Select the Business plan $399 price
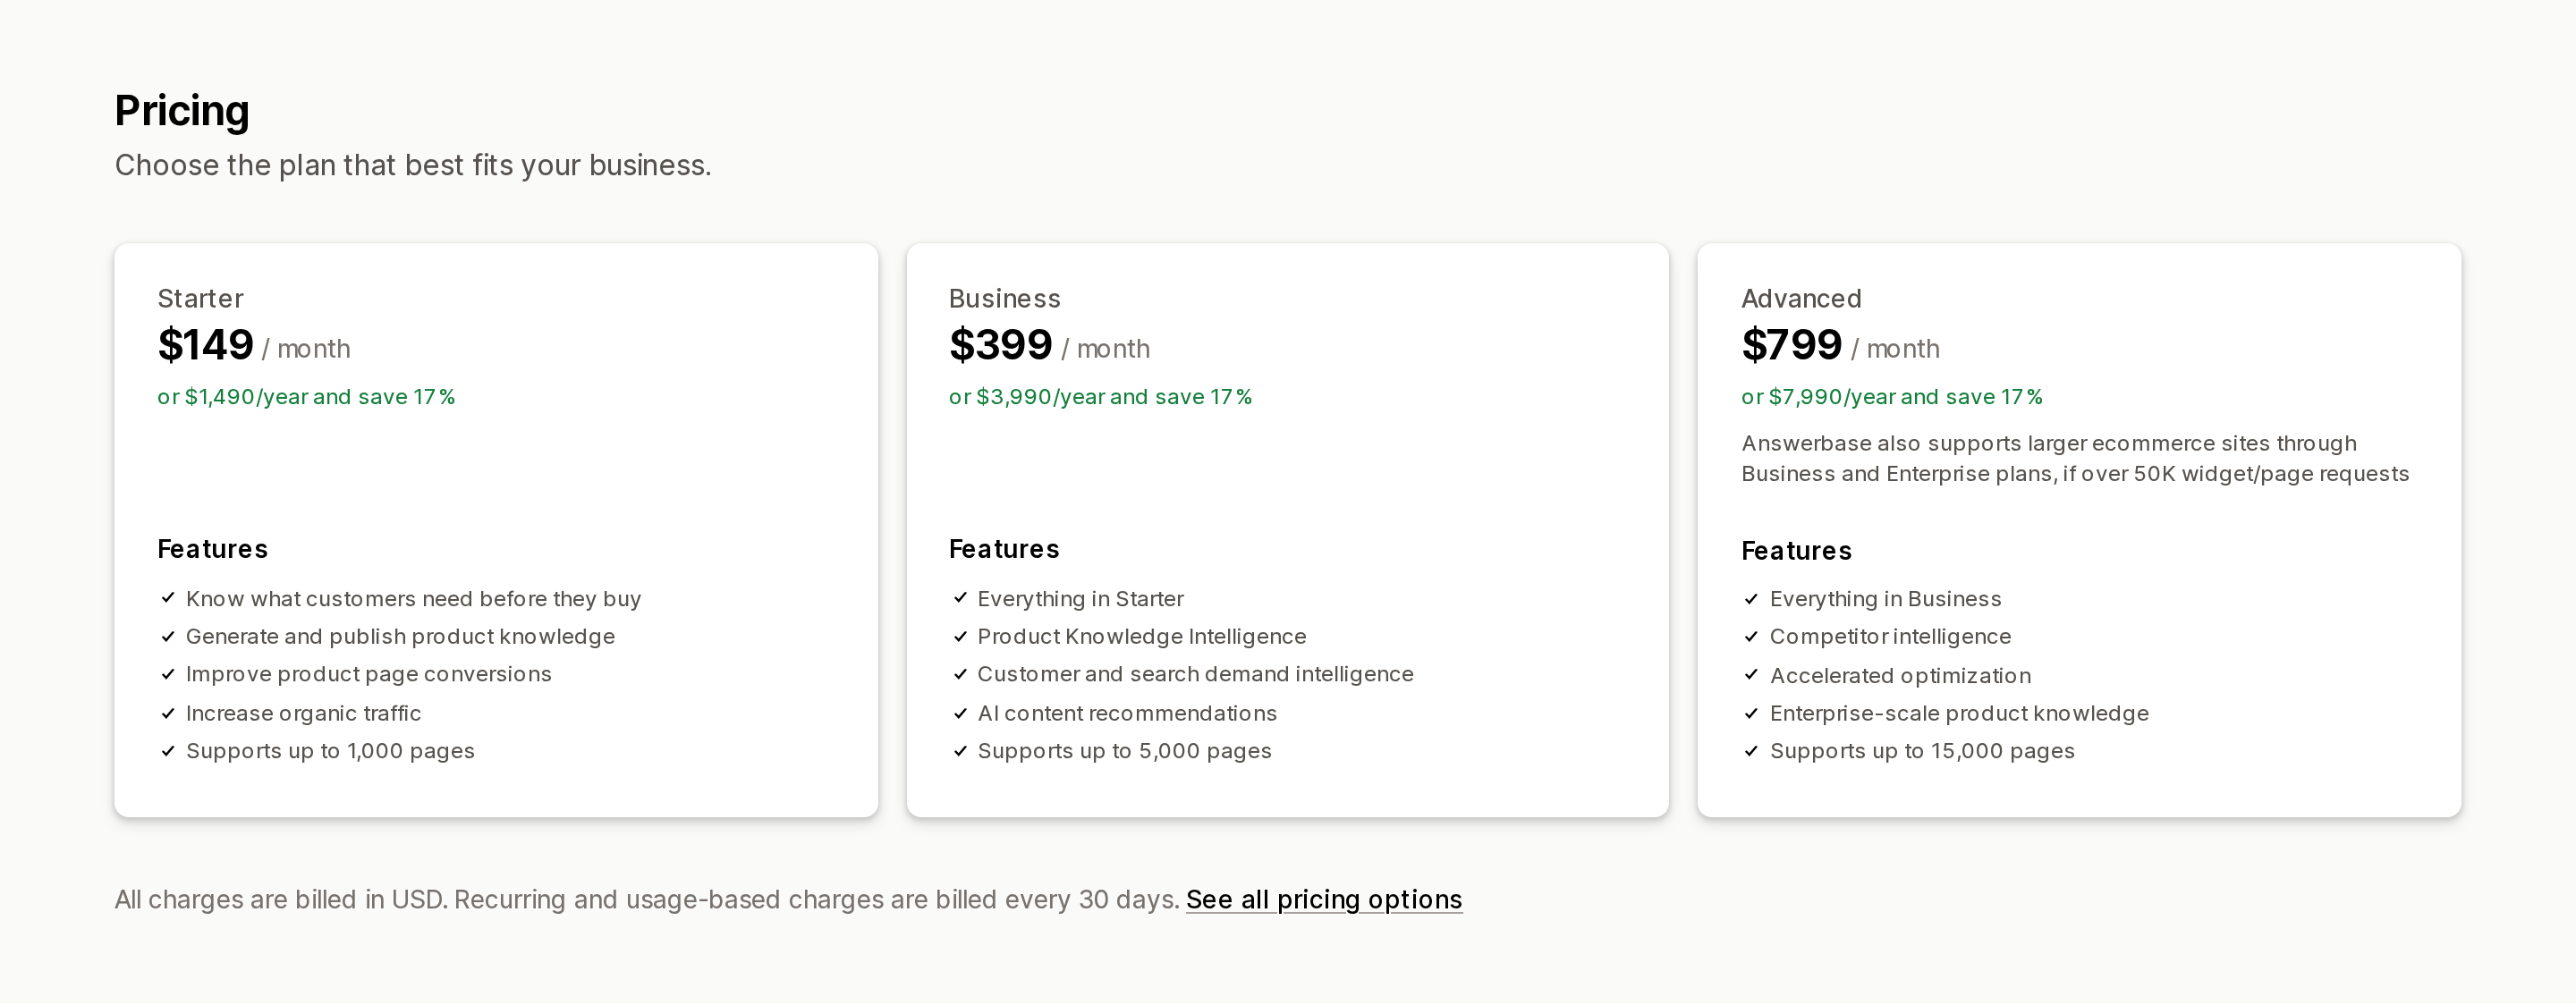The width and height of the screenshot is (2576, 1005). pyautogui.click(x=1000, y=345)
